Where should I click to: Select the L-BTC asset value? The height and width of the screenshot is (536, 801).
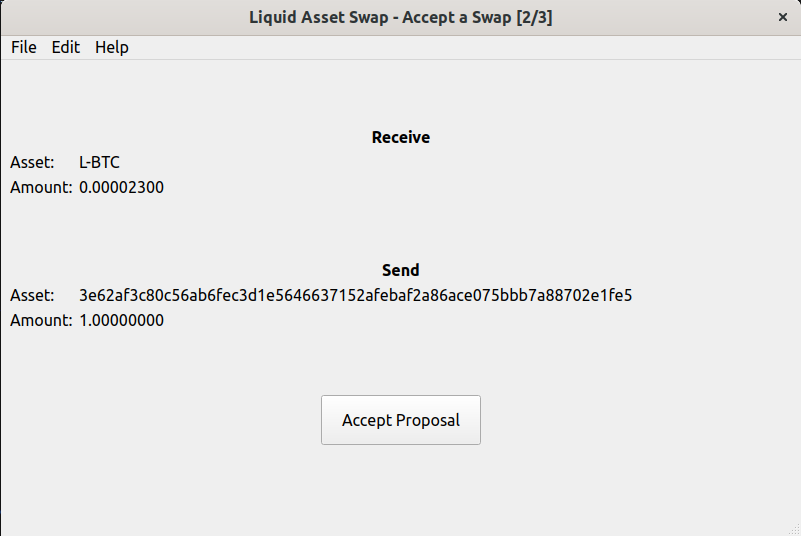pyautogui.click(x=100, y=162)
